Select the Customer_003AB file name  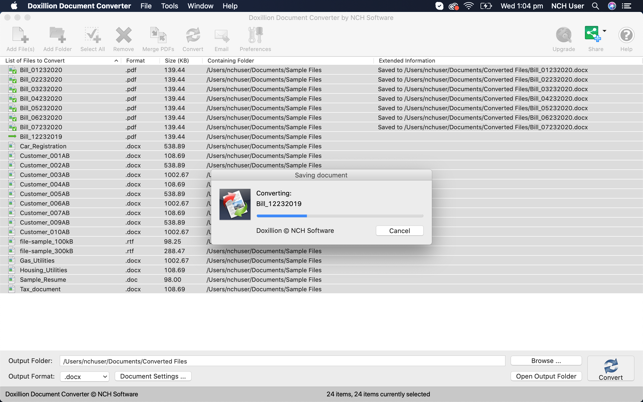coord(45,175)
